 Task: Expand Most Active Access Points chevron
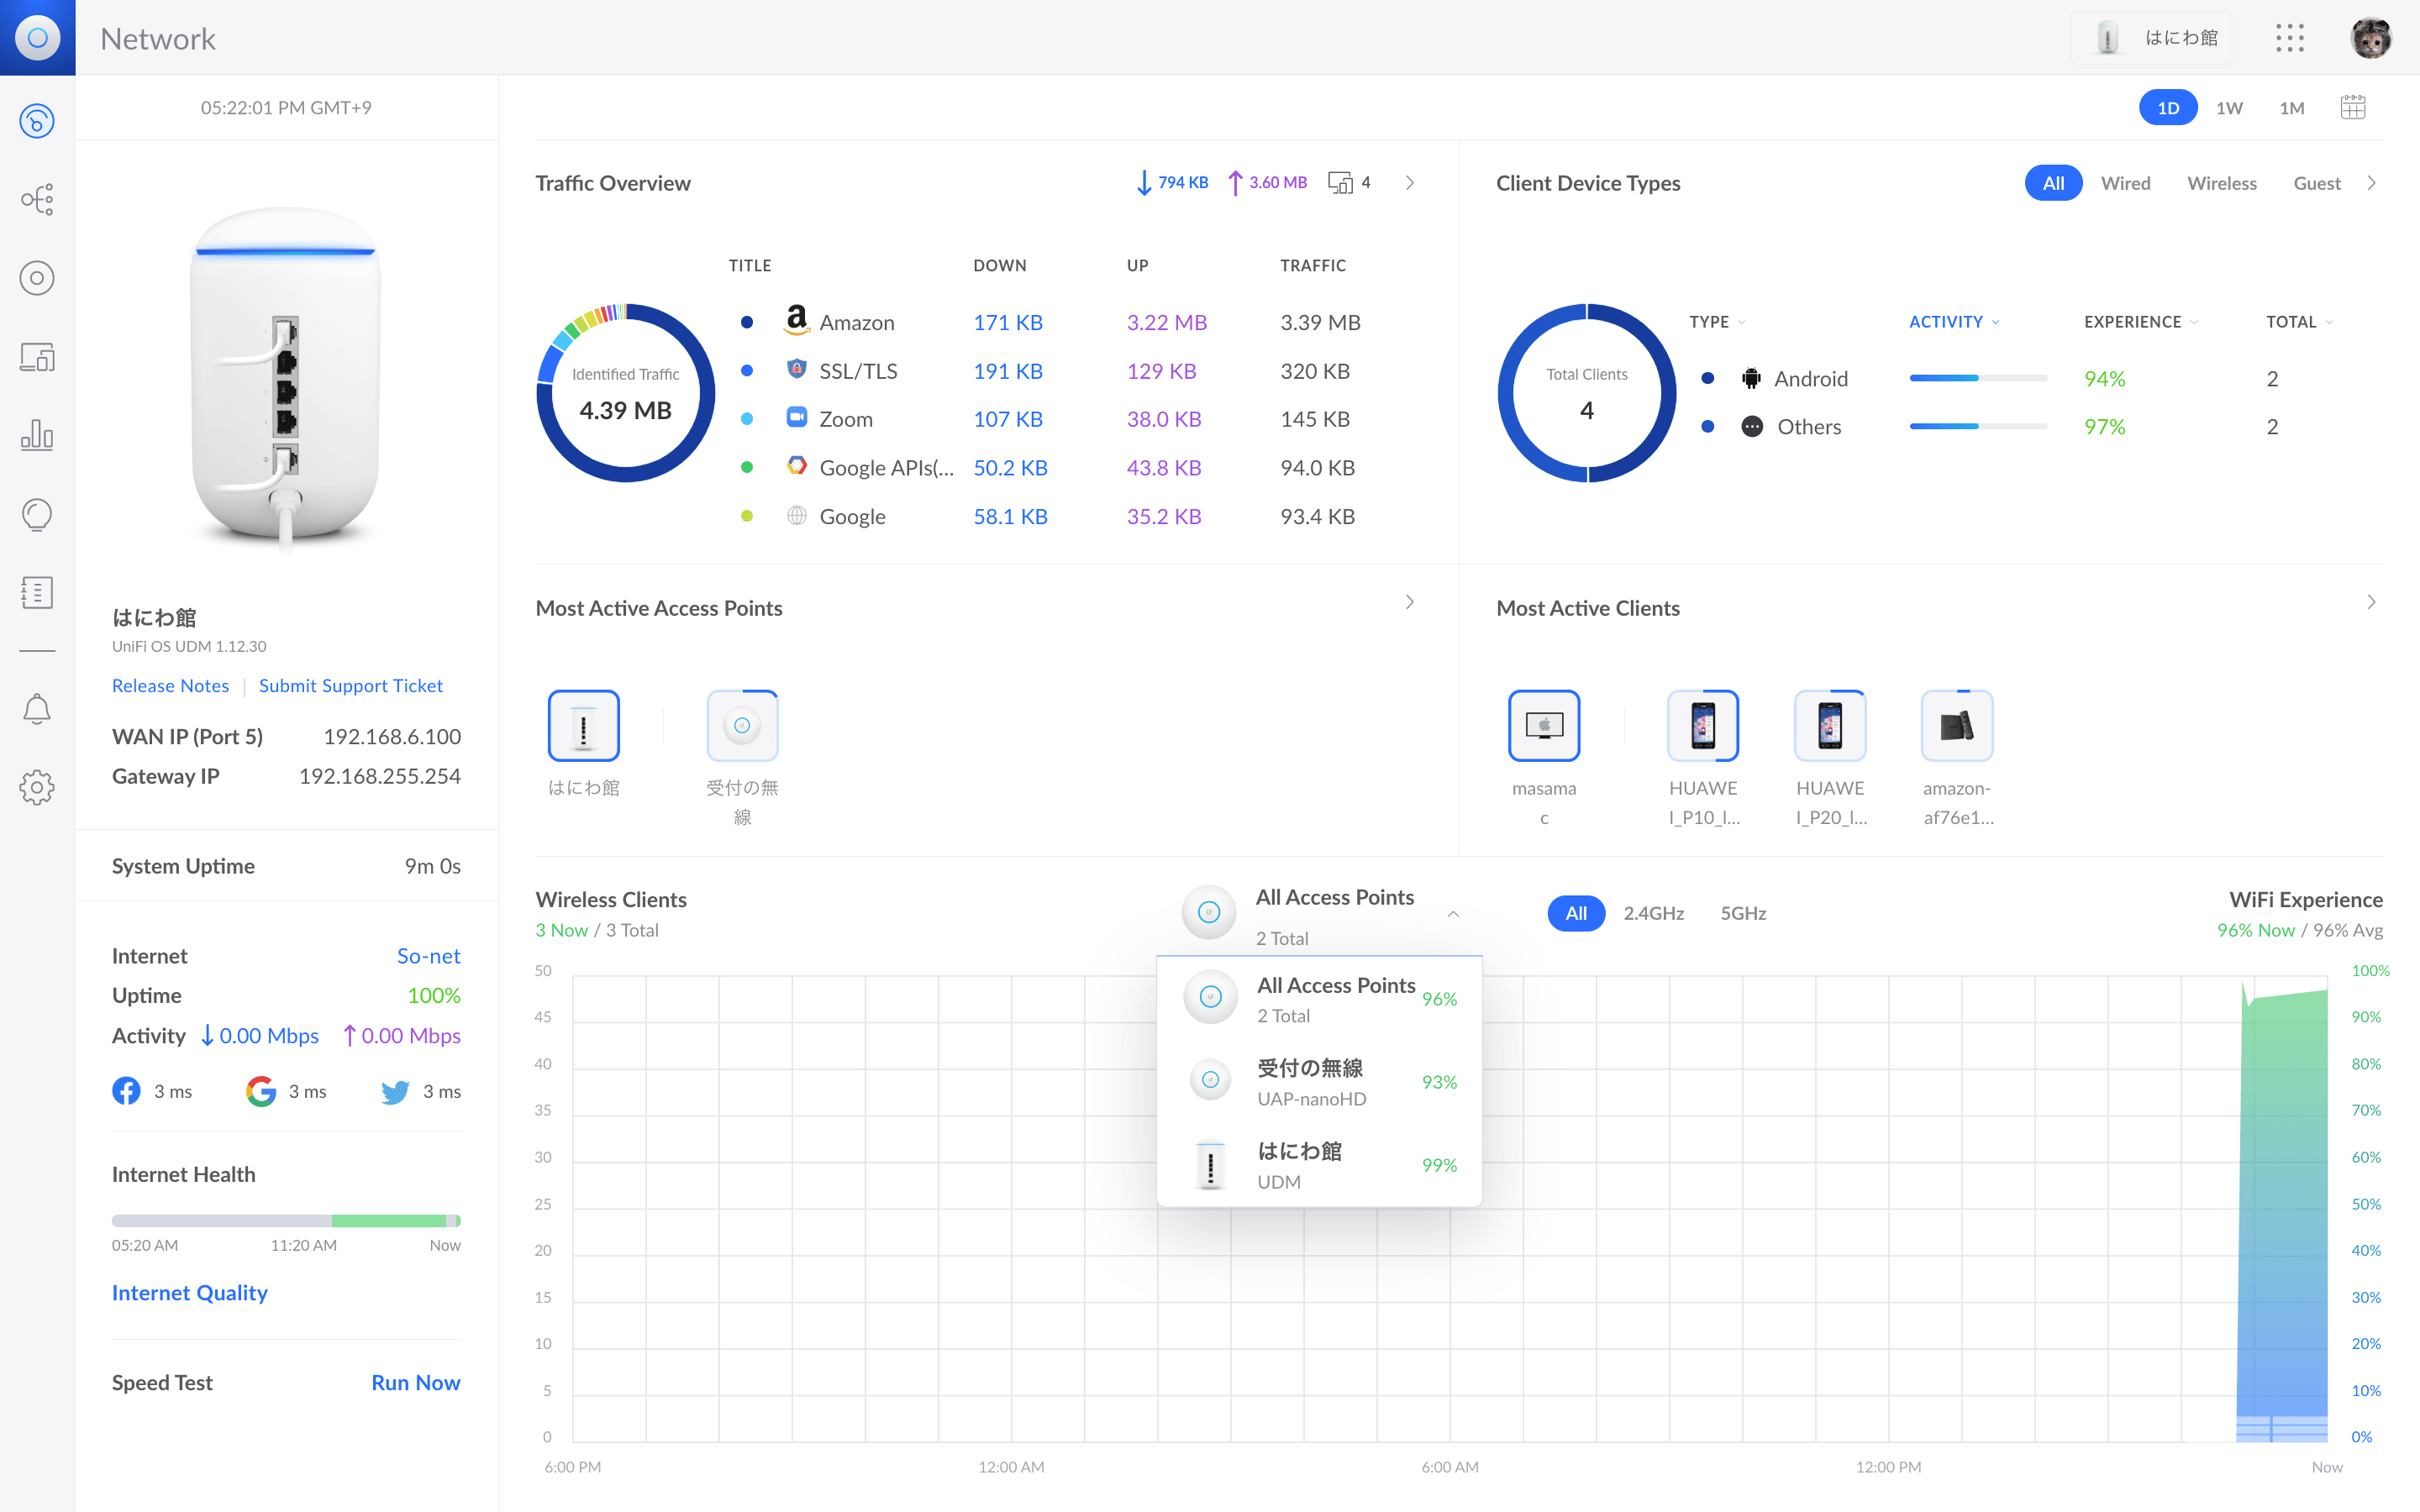[x=1410, y=602]
